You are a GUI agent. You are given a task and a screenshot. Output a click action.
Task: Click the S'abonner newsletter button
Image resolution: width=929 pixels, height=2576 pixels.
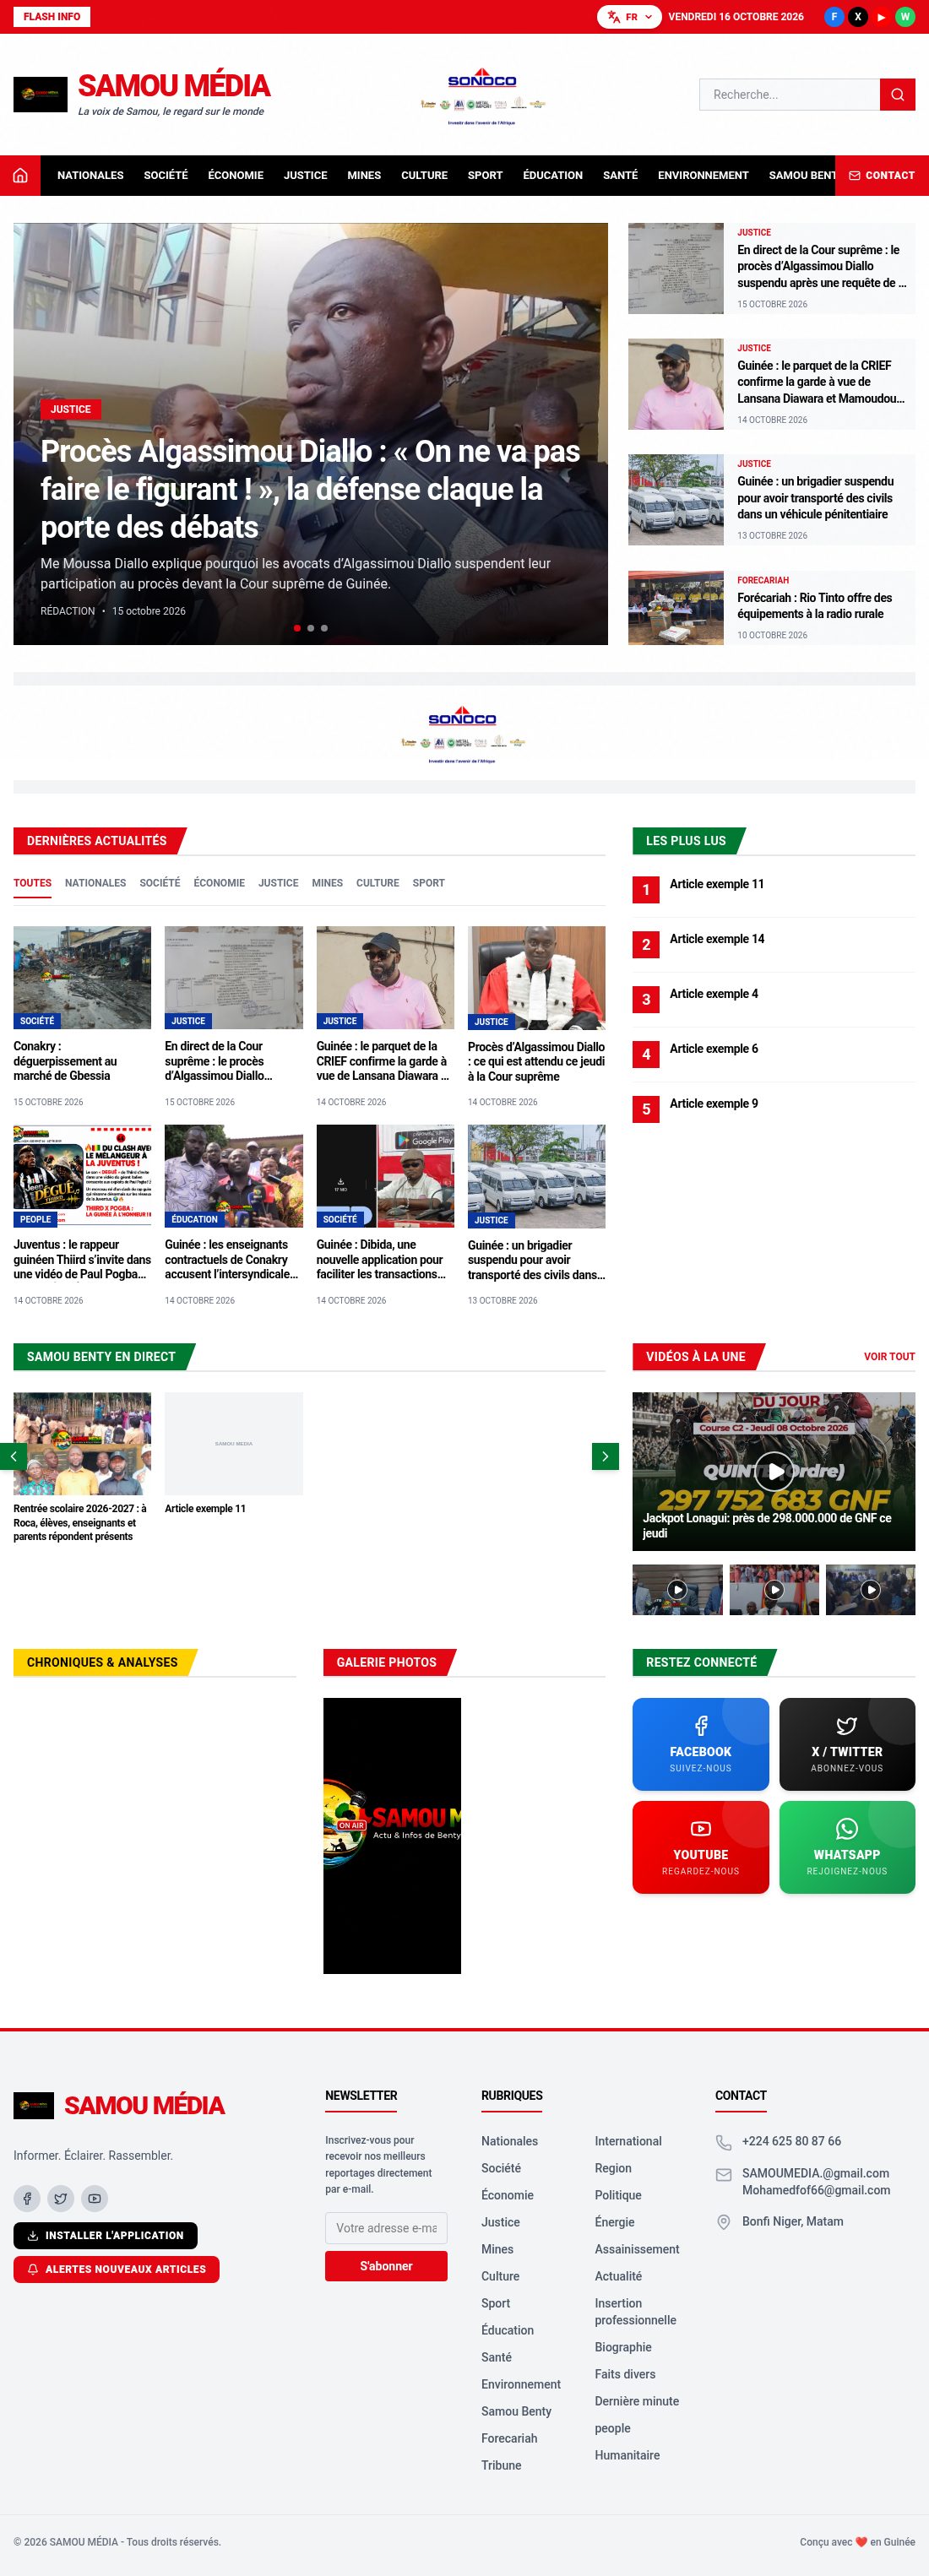(386, 2266)
